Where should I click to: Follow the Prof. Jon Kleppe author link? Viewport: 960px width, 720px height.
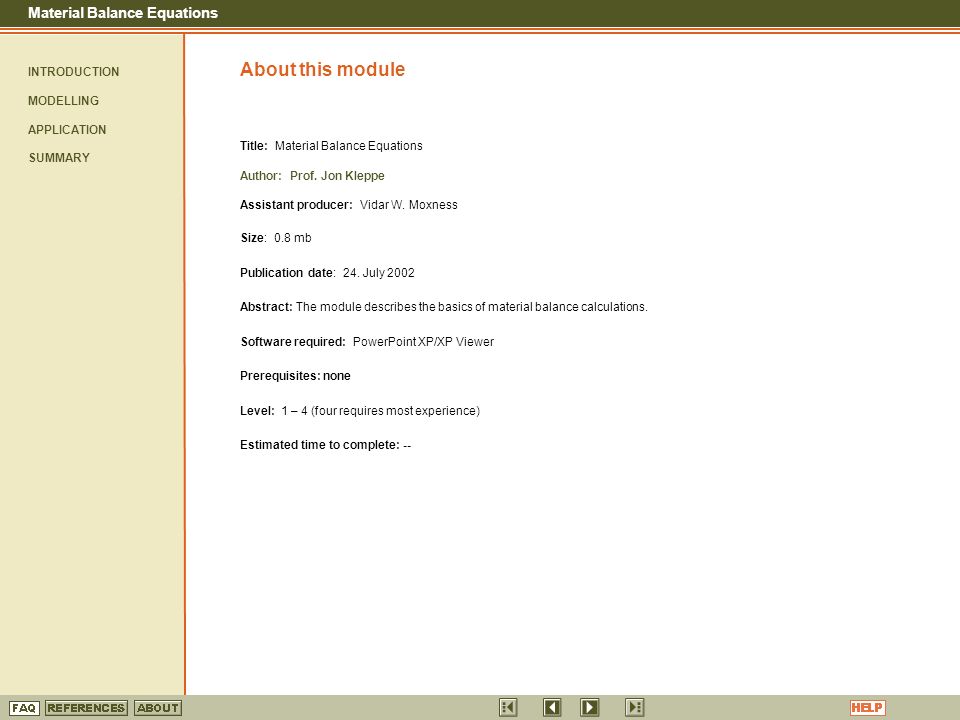(337, 176)
